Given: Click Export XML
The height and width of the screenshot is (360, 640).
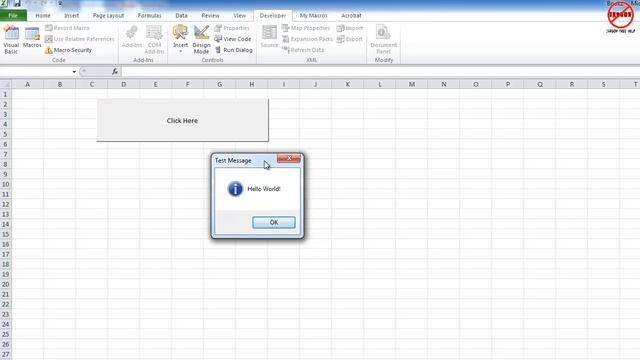Looking at the screenshot, I should coord(350,39).
